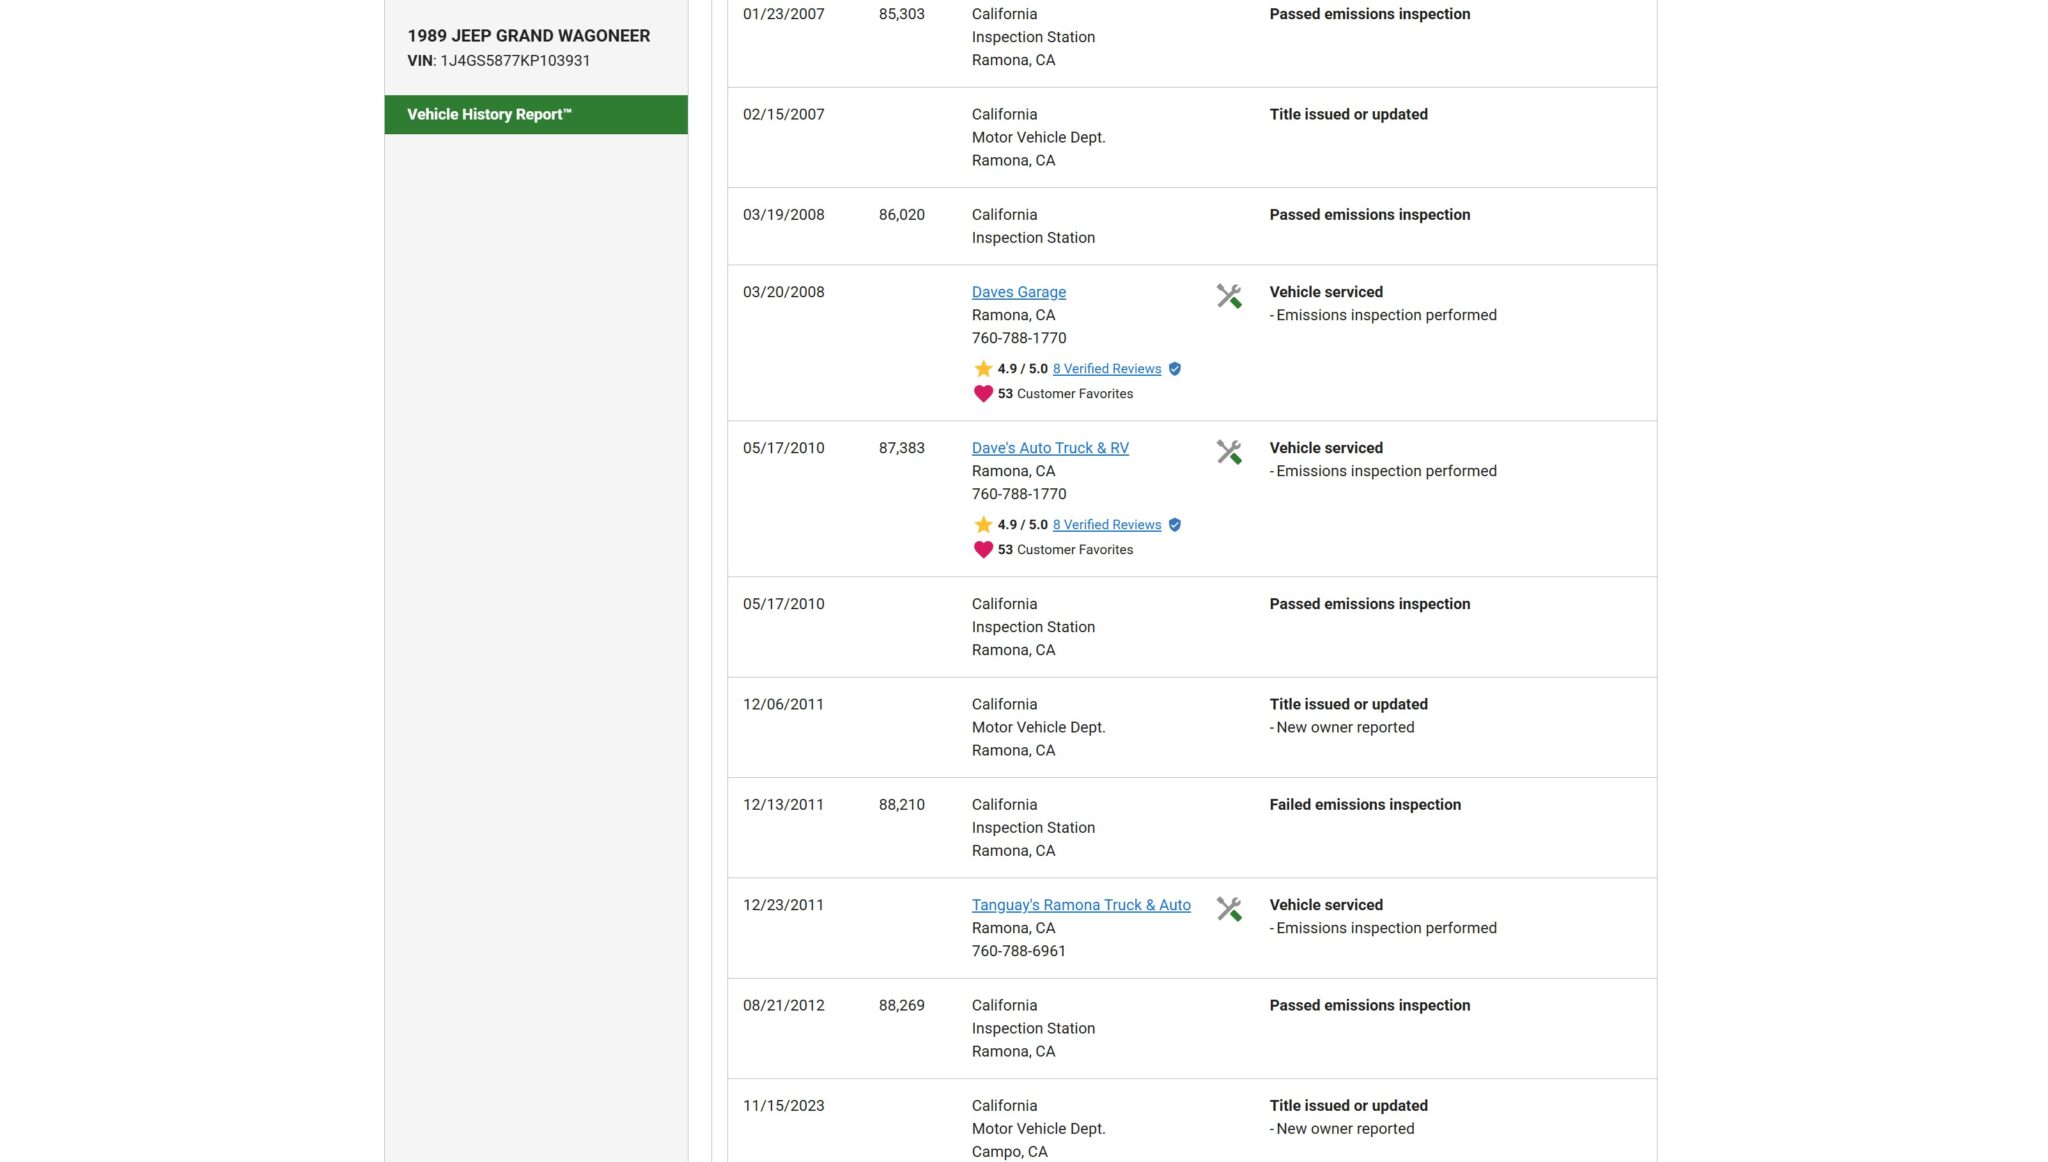Click the 1989 Jeep Grand Wagoneer heading
The width and height of the screenshot is (2048, 1162).
tap(528, 36)
